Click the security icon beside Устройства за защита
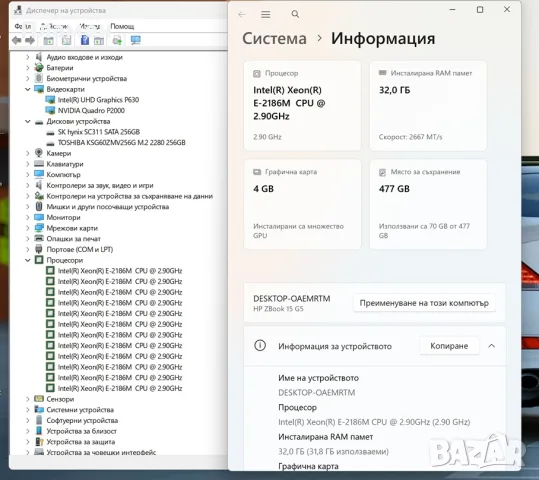539x480 pixels. click(39, 441)
